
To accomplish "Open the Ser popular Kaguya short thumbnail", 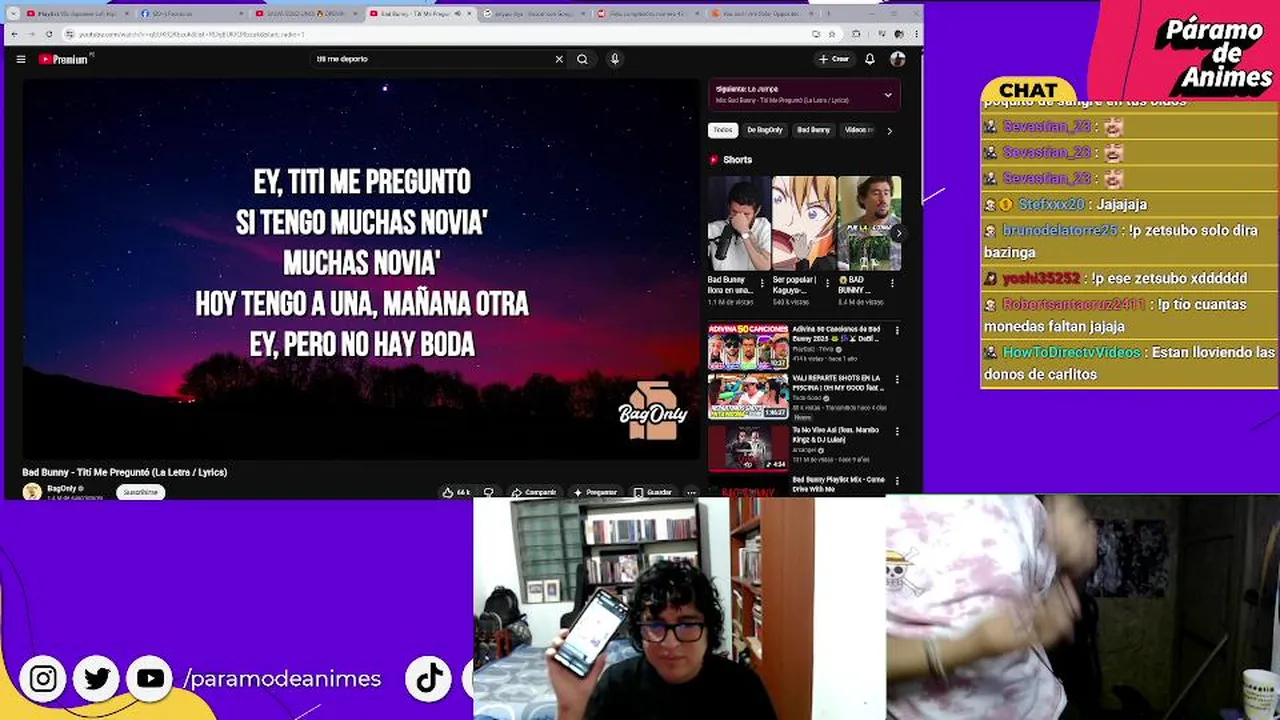I will (804, 224).
